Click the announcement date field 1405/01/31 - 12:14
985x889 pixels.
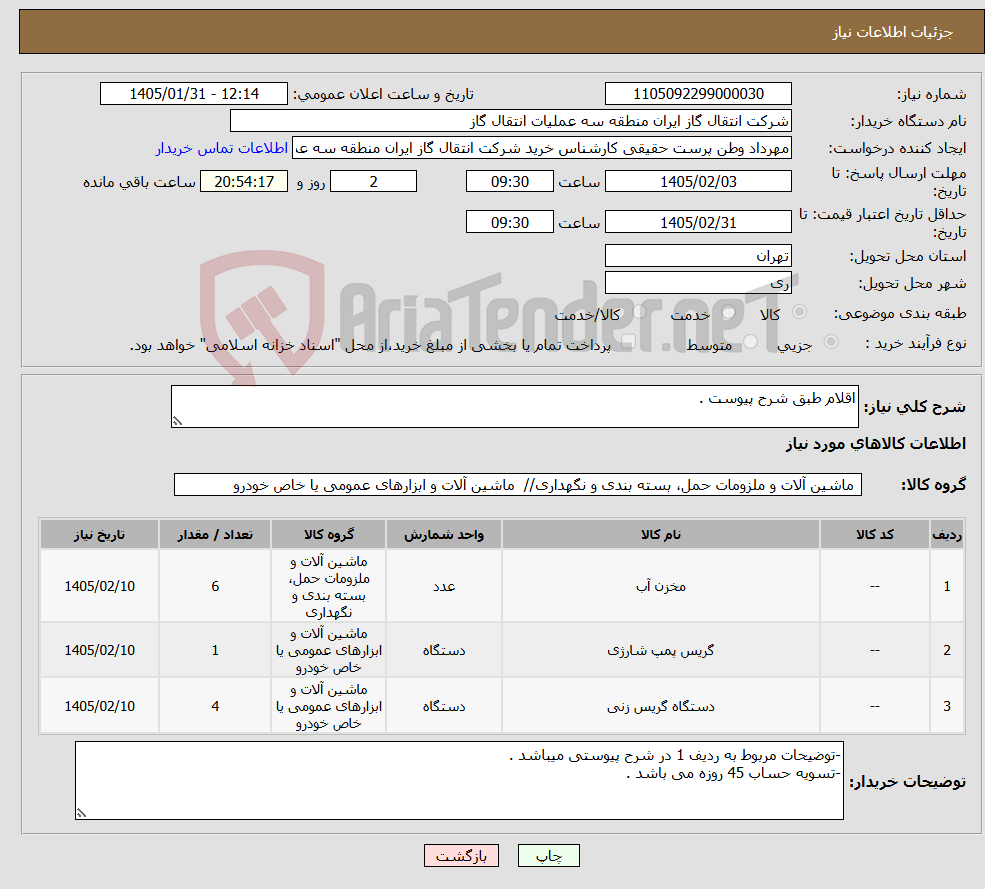click(193, 94)
